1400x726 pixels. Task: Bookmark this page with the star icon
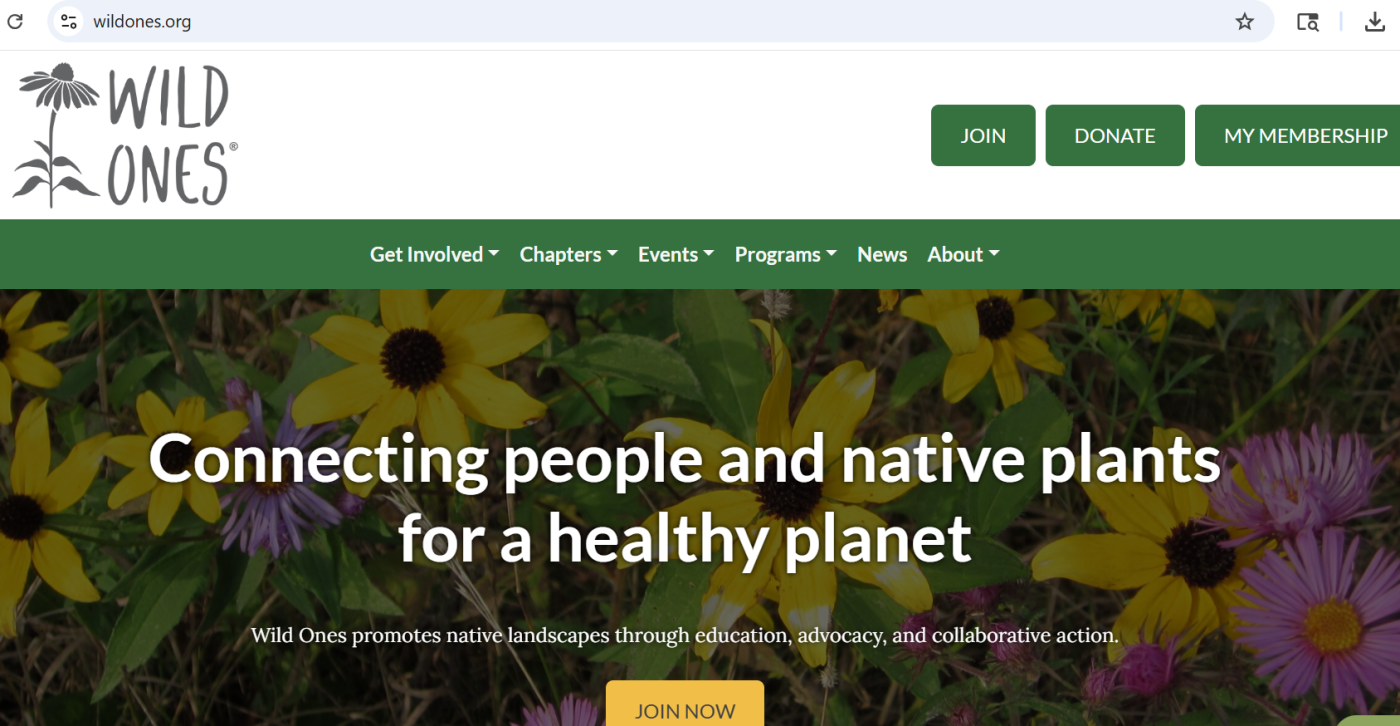(x=1244, y=21)
